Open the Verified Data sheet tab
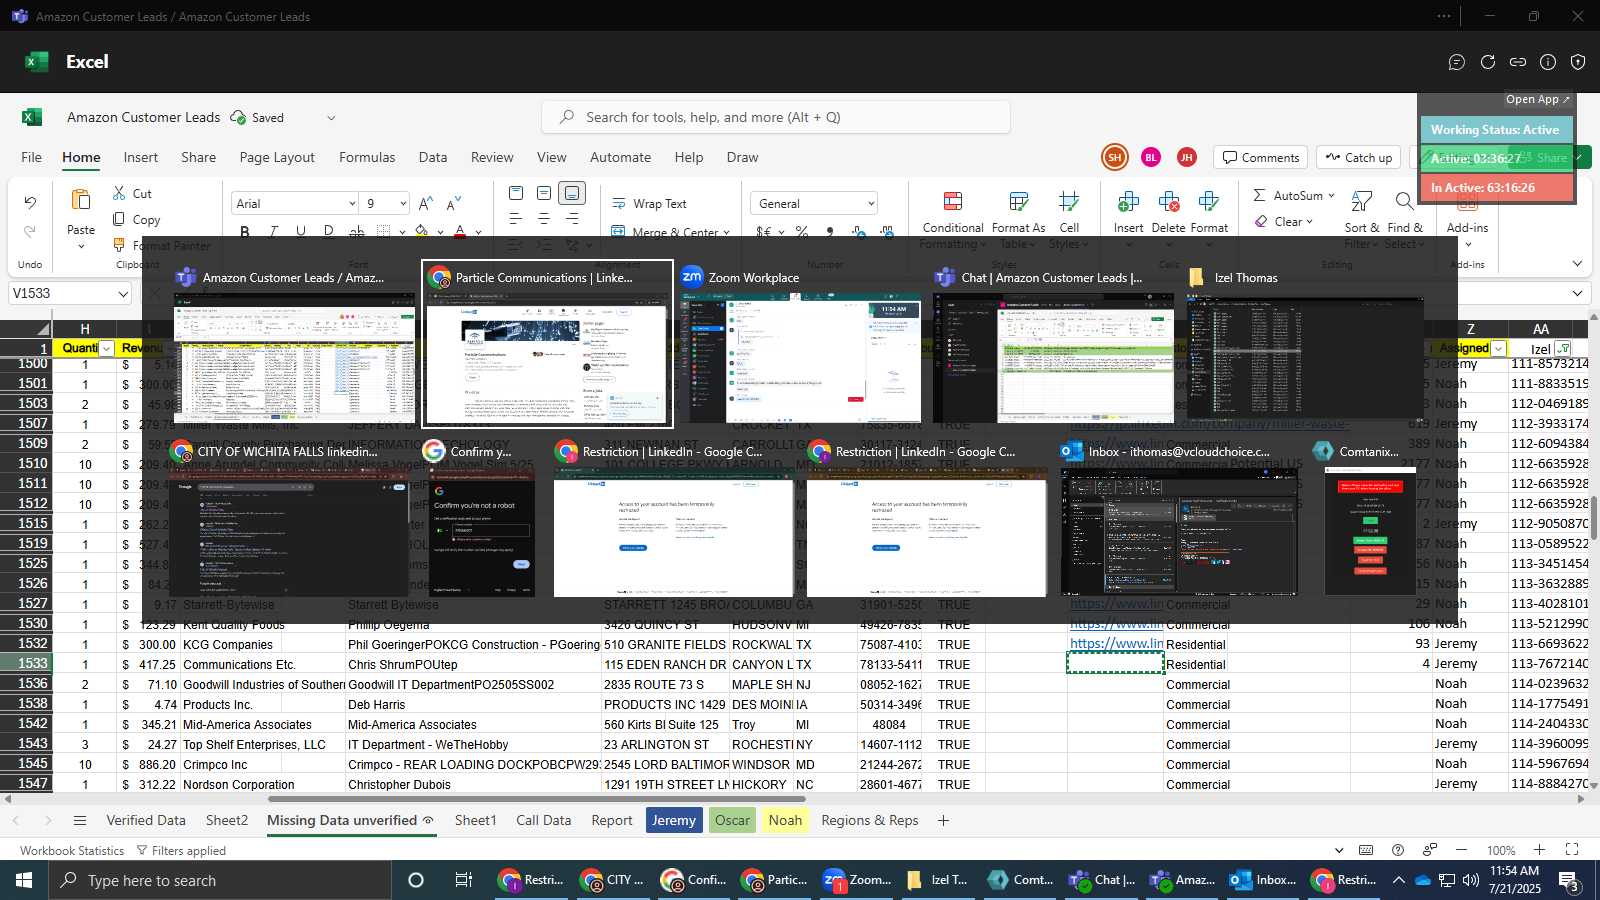 (x=146, y=820)
